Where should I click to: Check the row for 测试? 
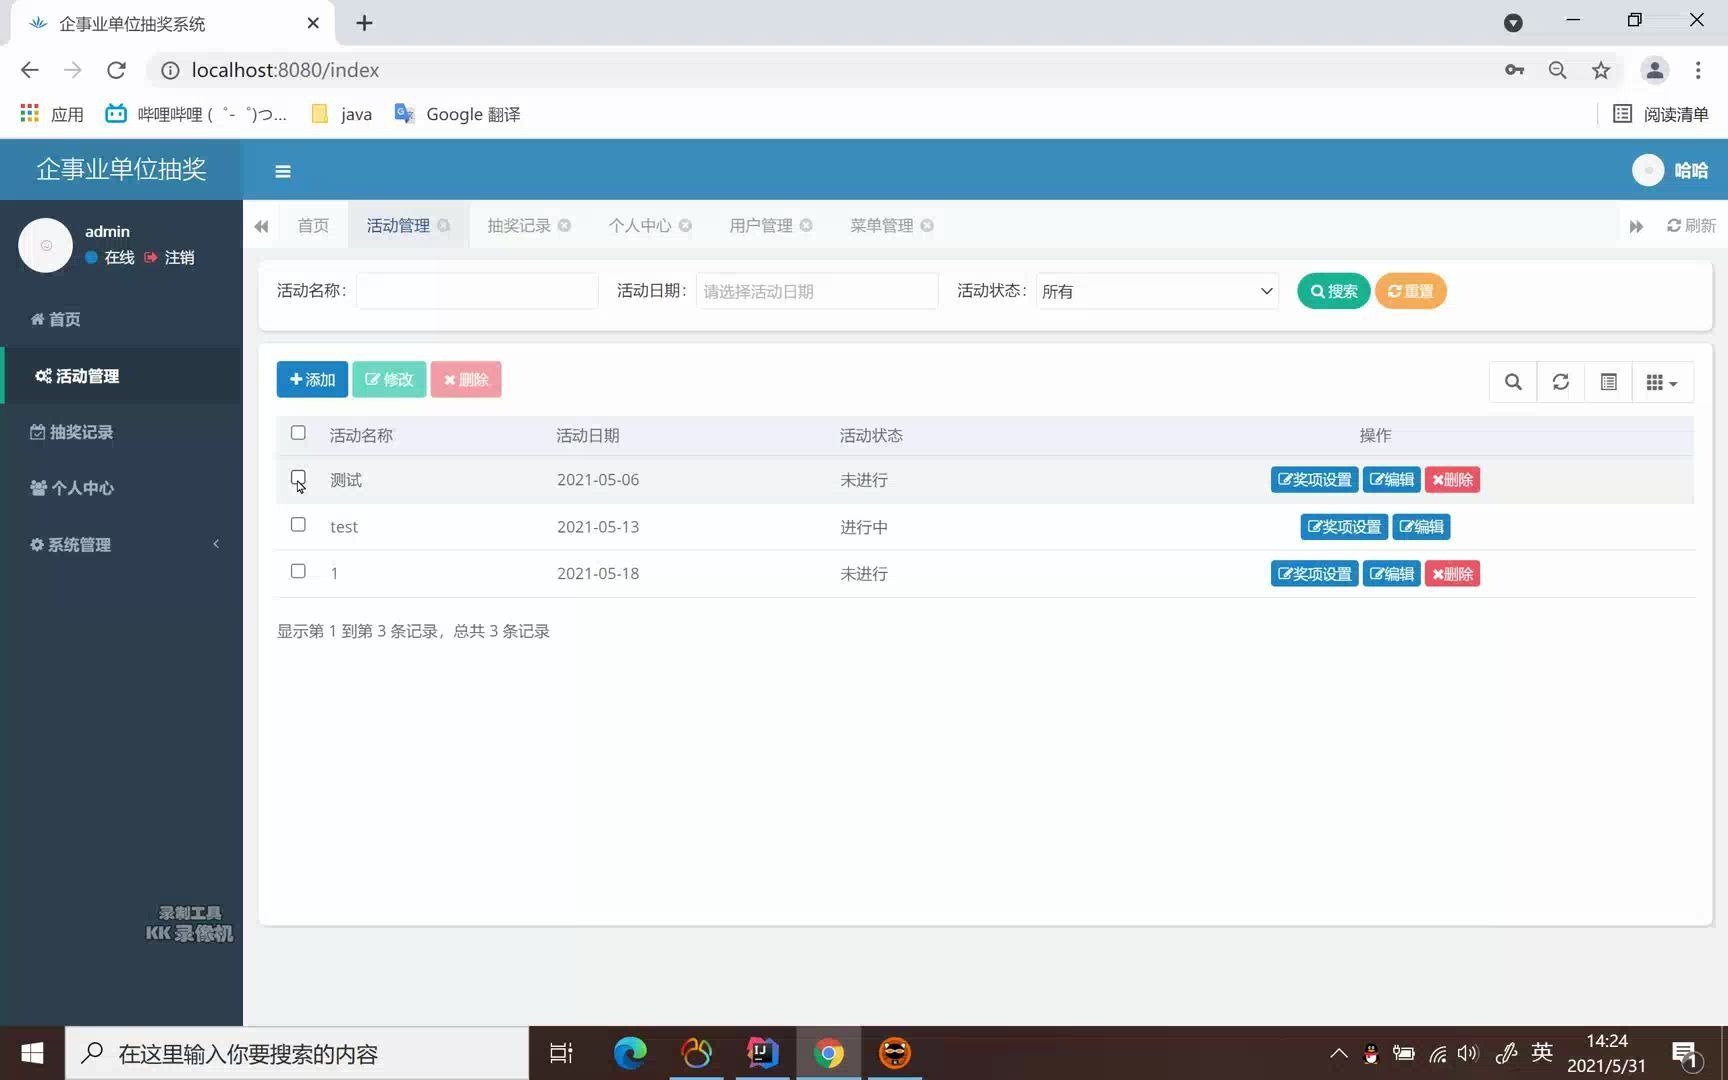[298, 477]
